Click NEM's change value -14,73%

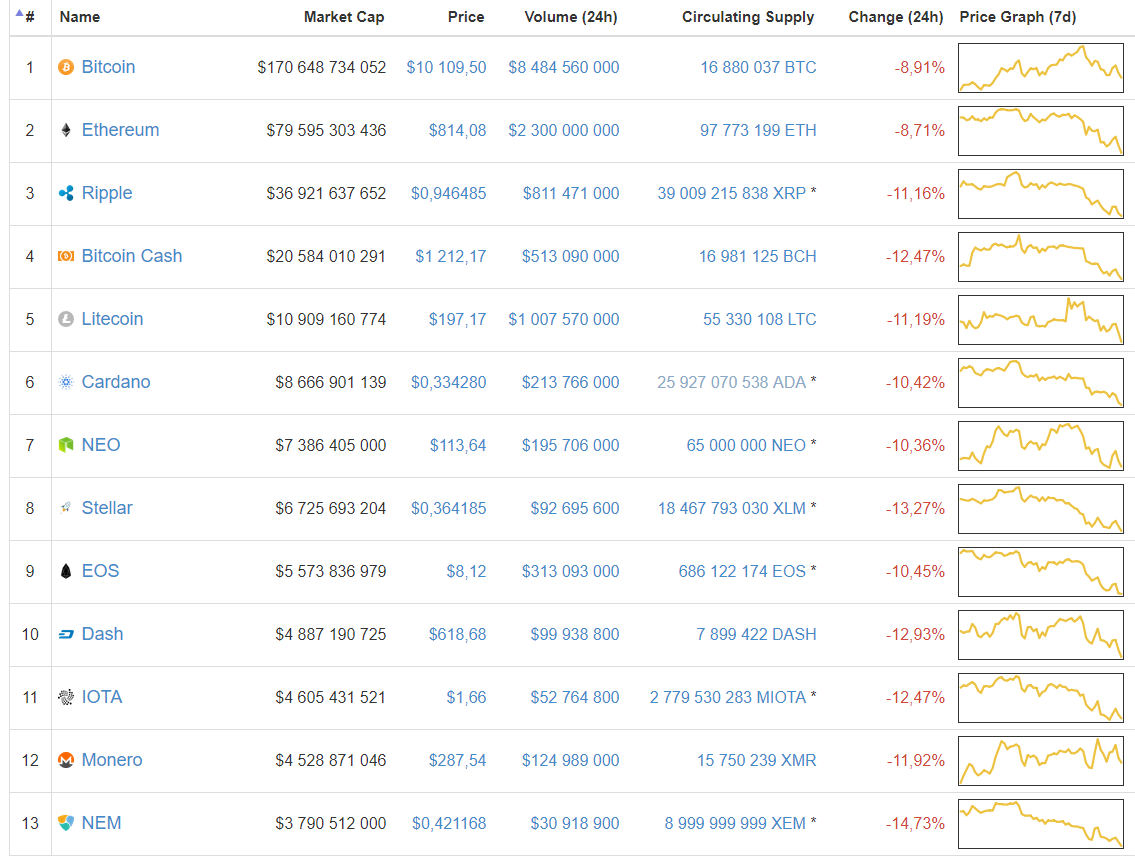point(915,823)
